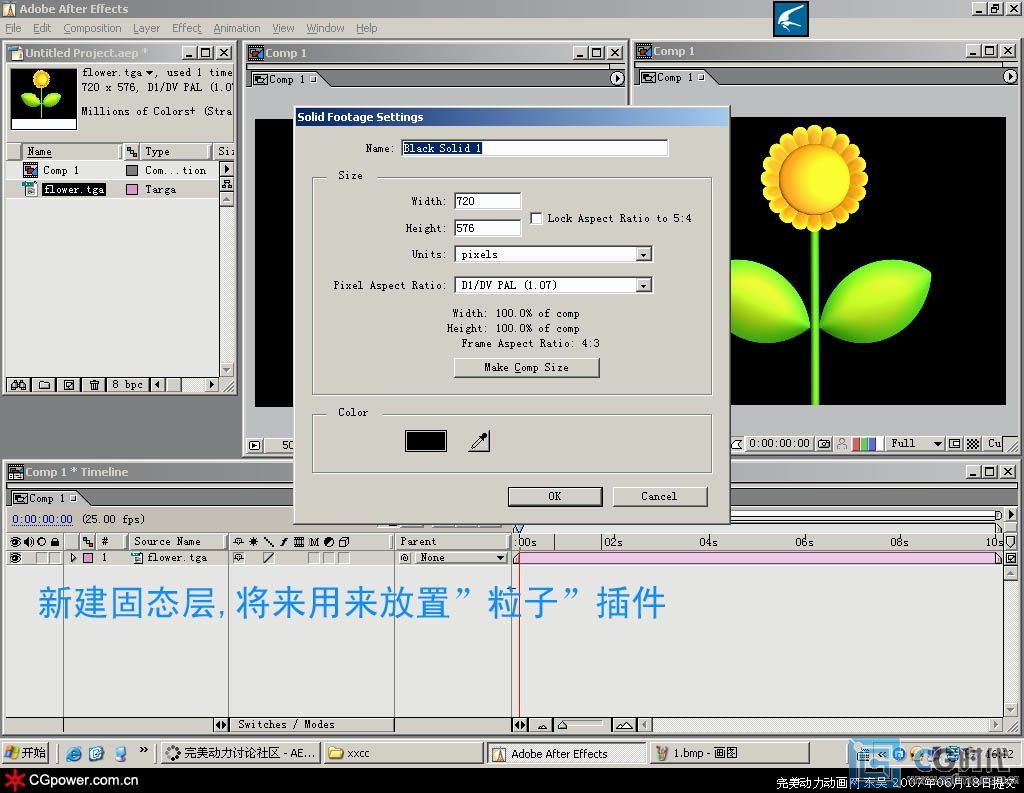Click the timeline zoom slider

[581, 725]
